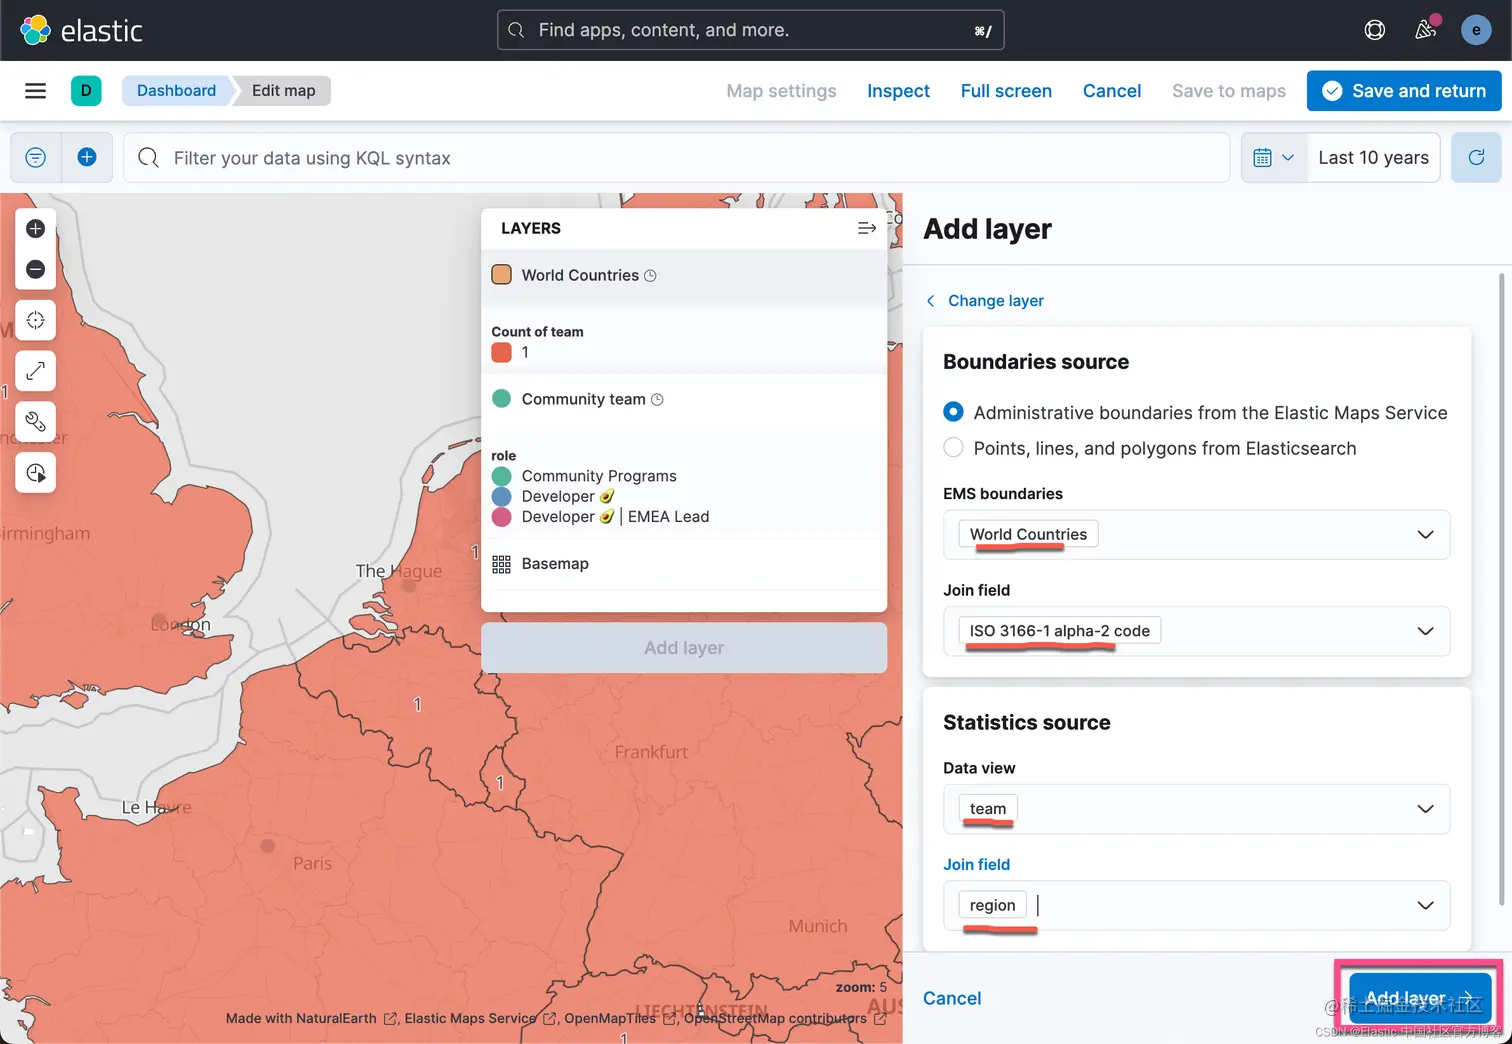Collapse the Layers panel
This screenshot has height=1044, width=1512.
coord(867,229)
